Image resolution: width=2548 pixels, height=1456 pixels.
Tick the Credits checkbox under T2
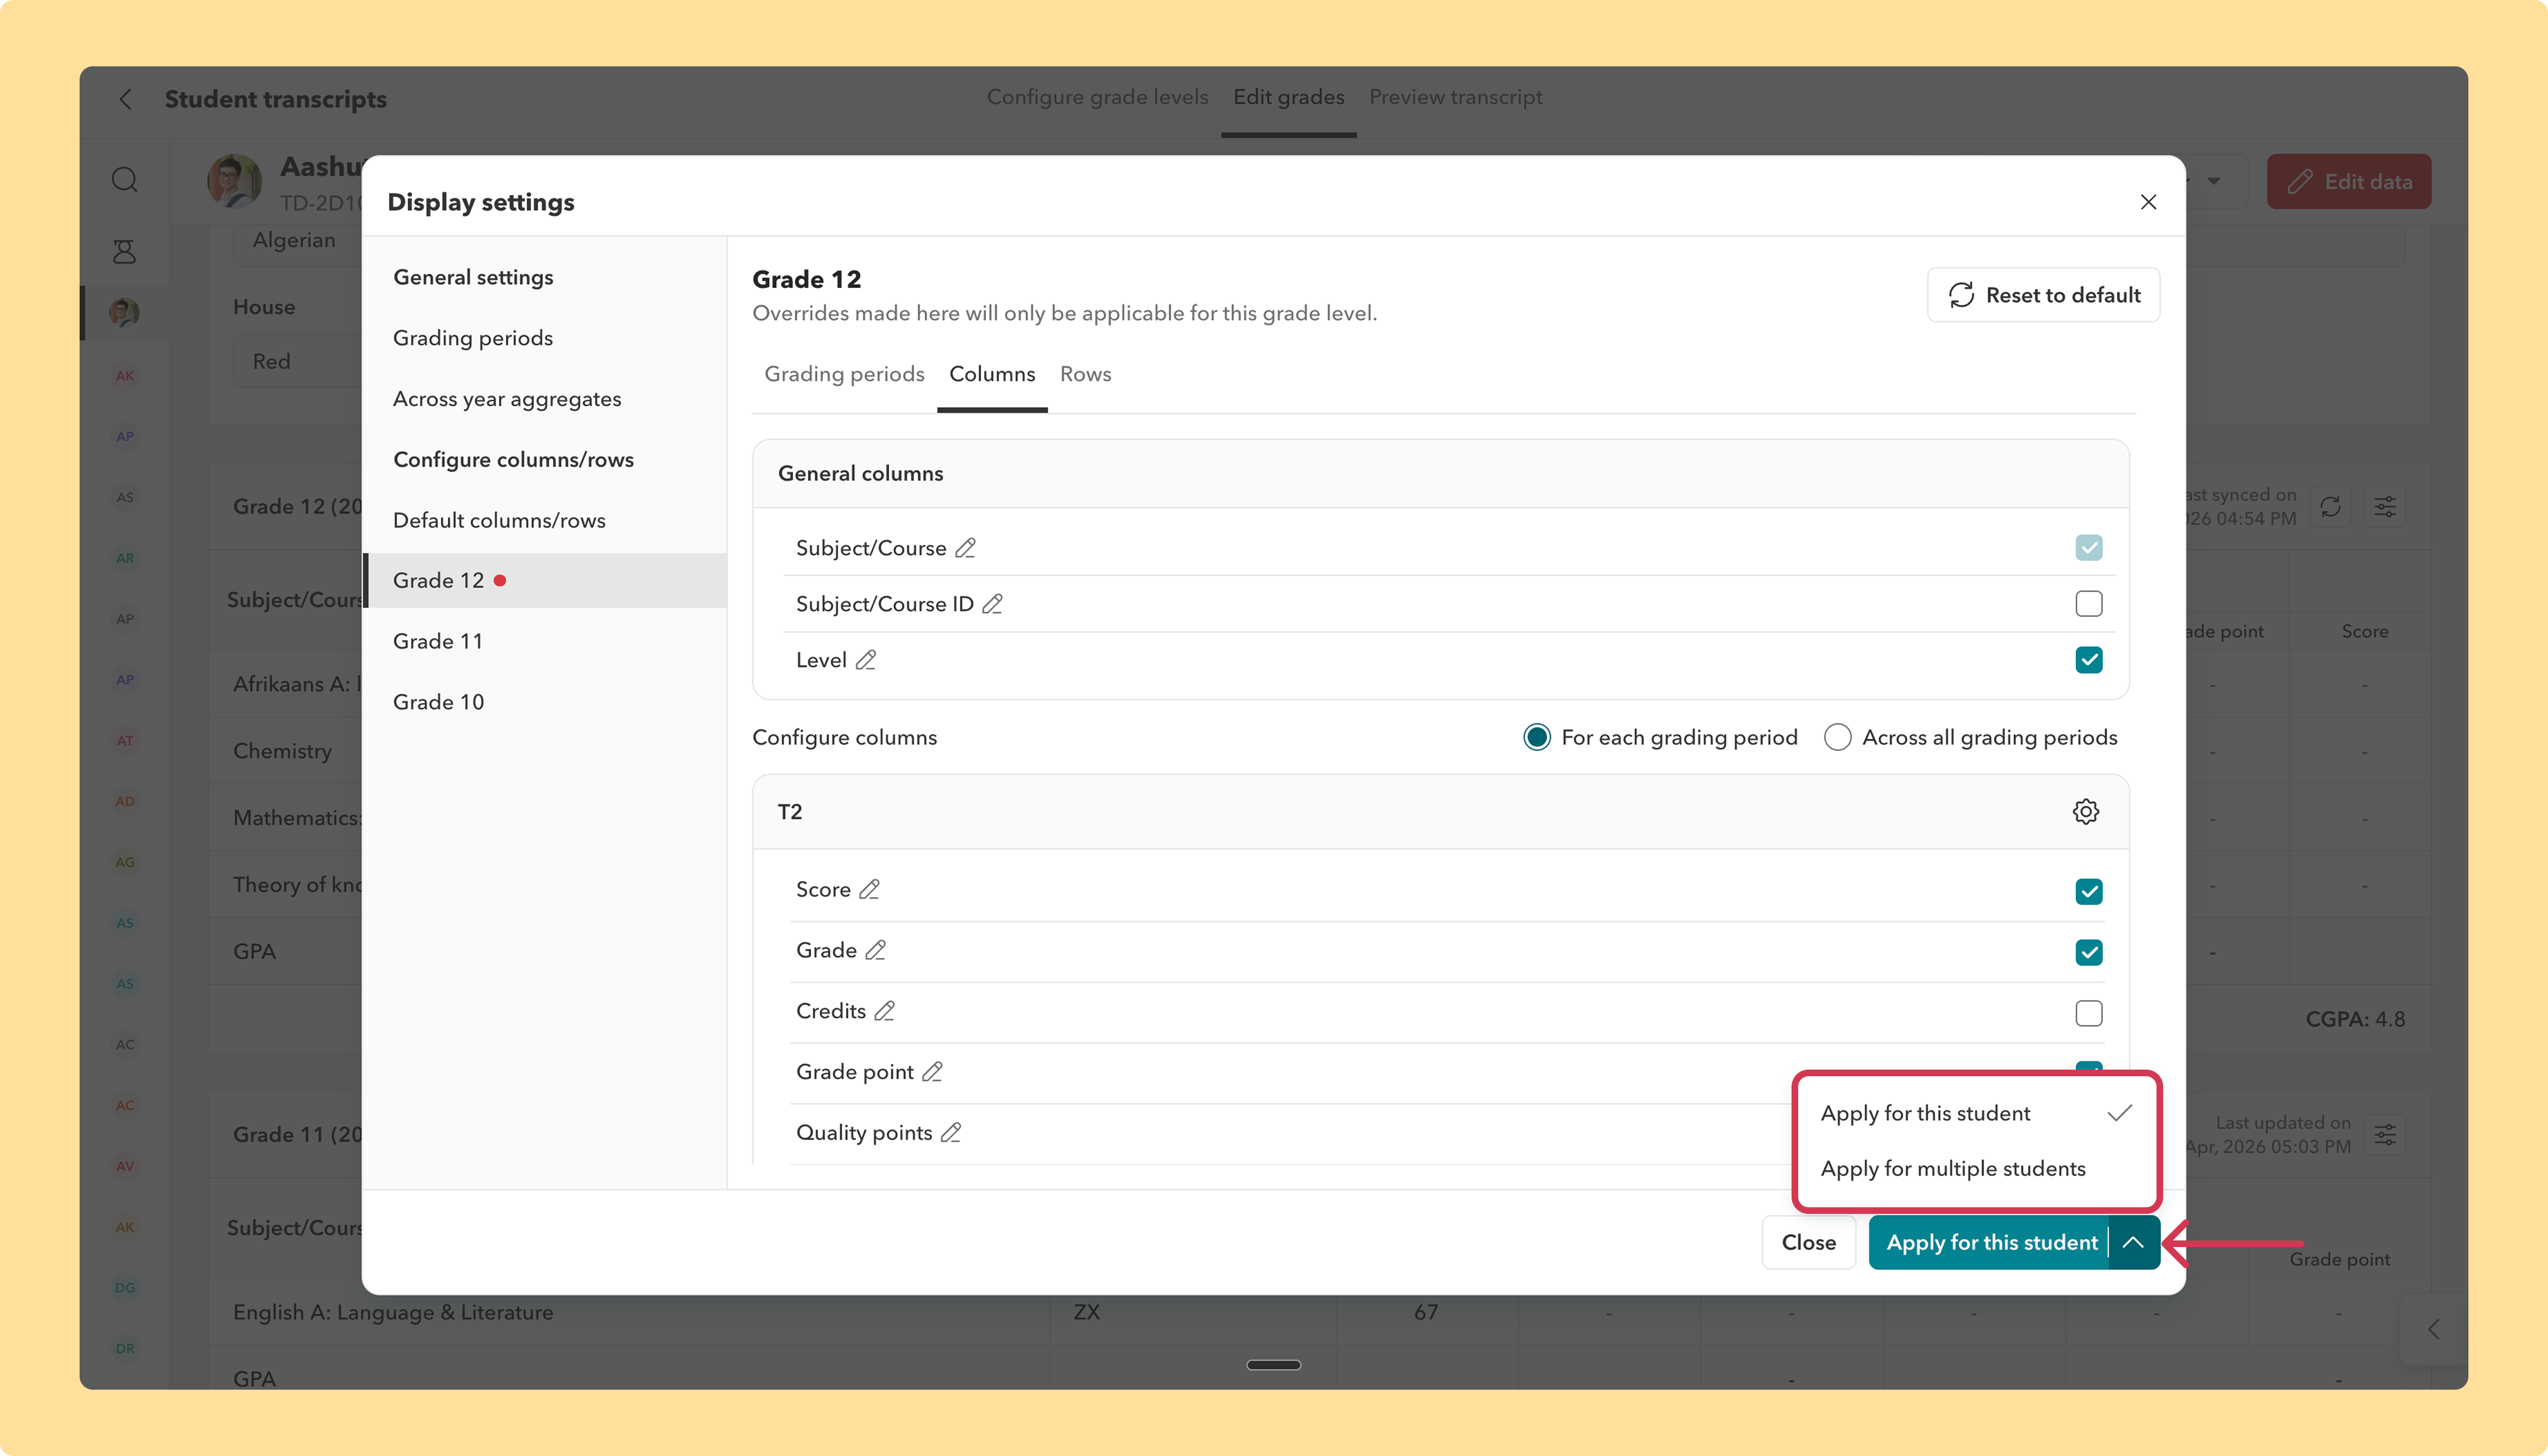point(2088,1013)
